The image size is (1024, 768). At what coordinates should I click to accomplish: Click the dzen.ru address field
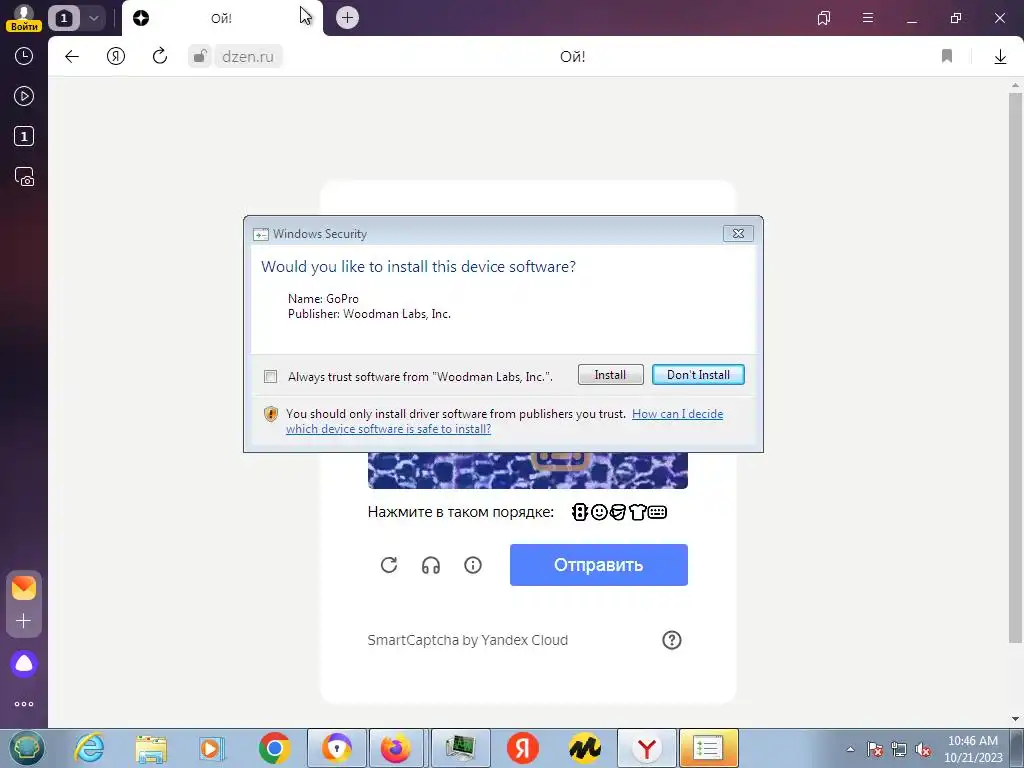(248, 57)
